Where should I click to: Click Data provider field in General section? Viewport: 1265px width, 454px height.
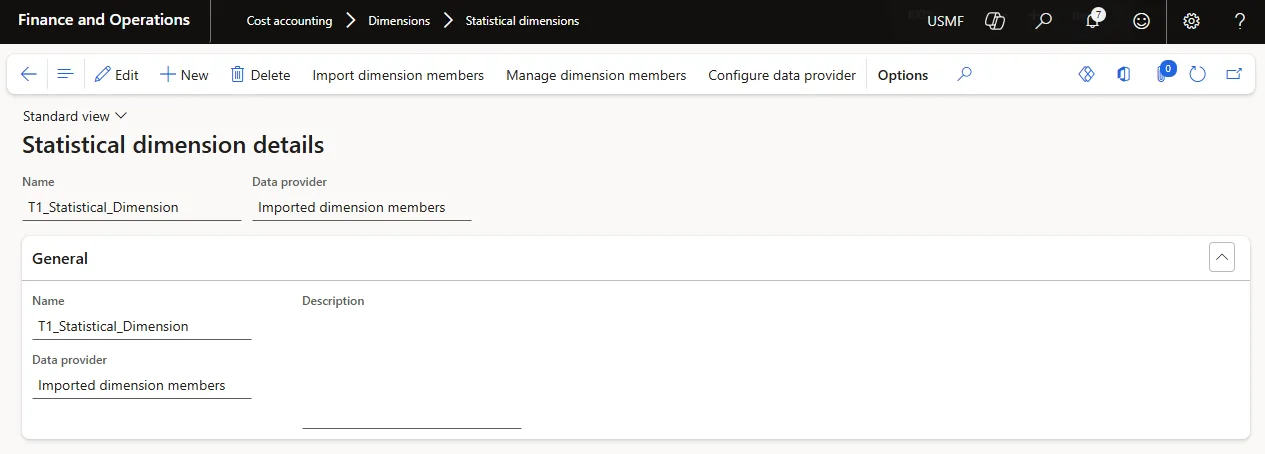coord(142,385)
